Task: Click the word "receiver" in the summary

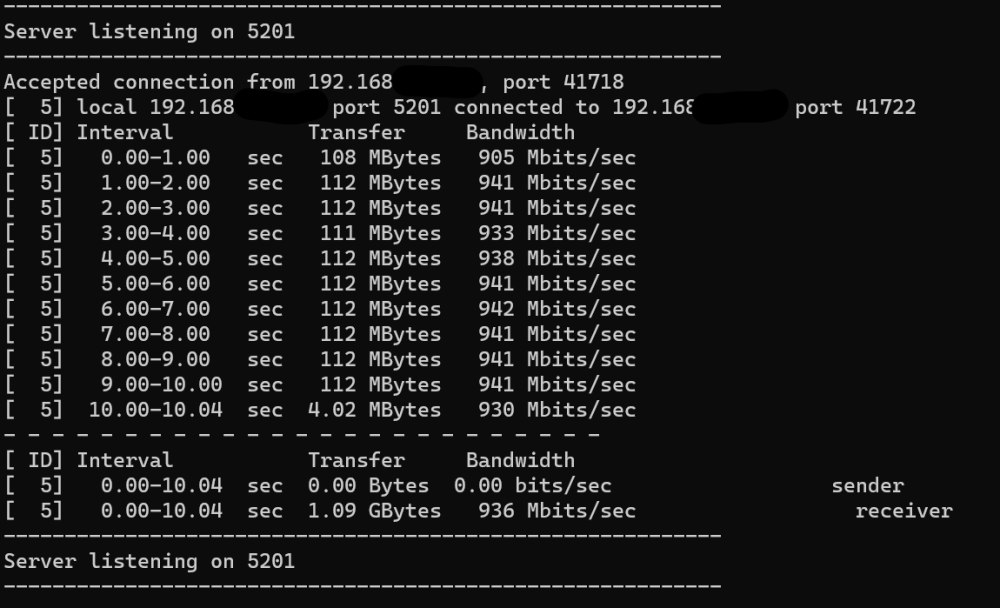Action: [904, 511]
